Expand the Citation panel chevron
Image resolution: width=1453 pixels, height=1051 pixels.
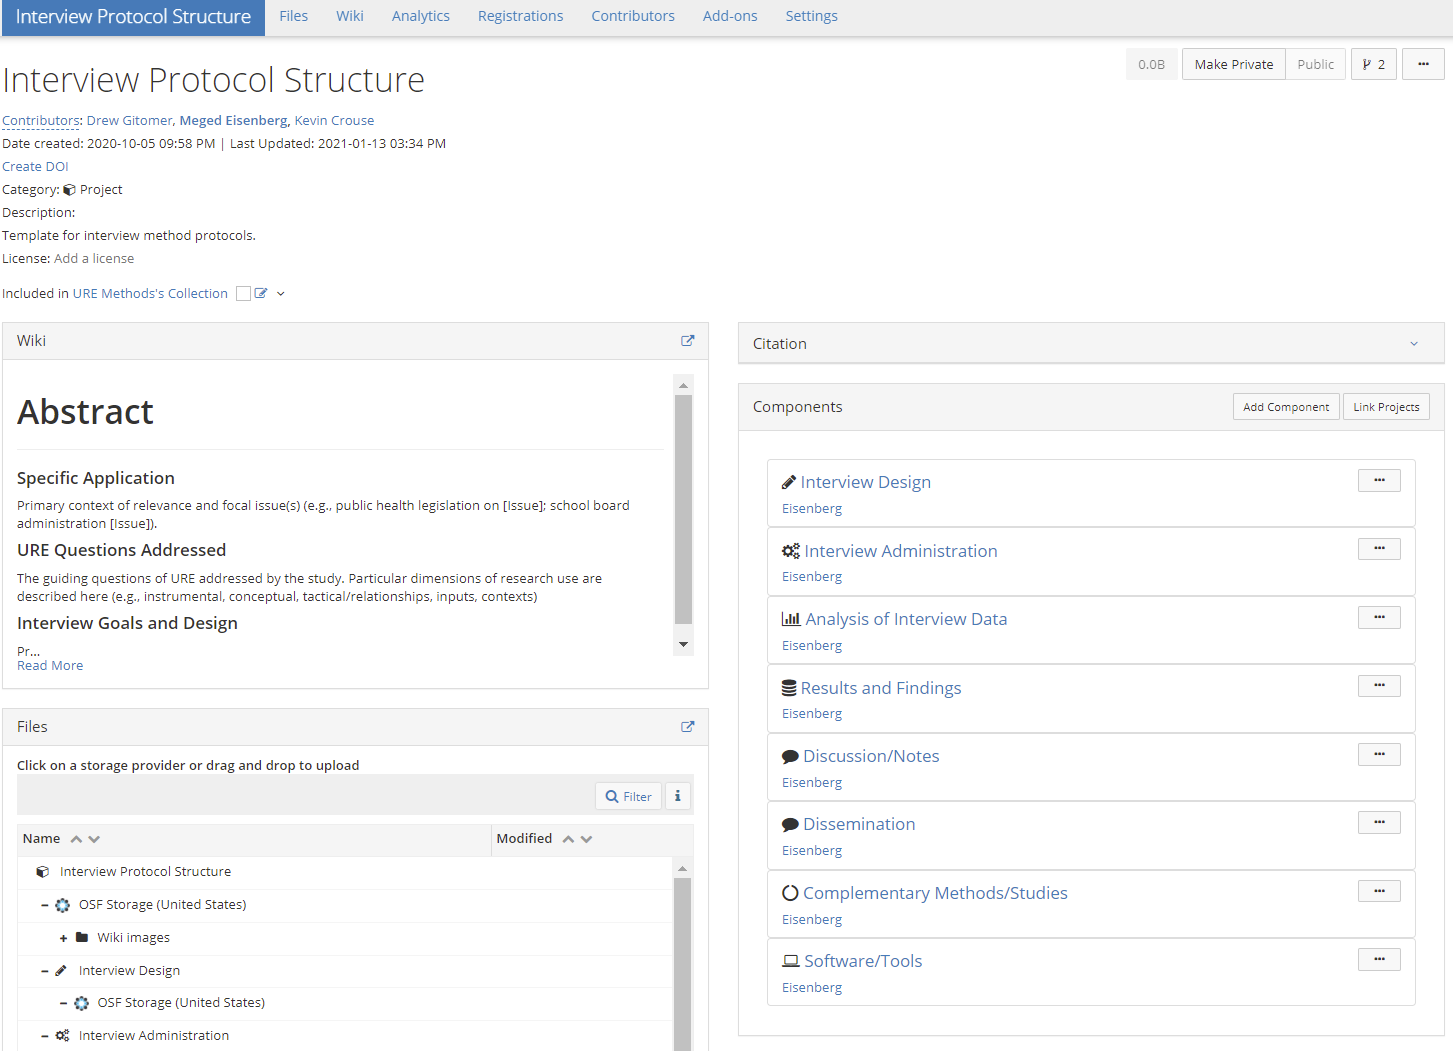pyautogui.click(x=1414, y=344)
